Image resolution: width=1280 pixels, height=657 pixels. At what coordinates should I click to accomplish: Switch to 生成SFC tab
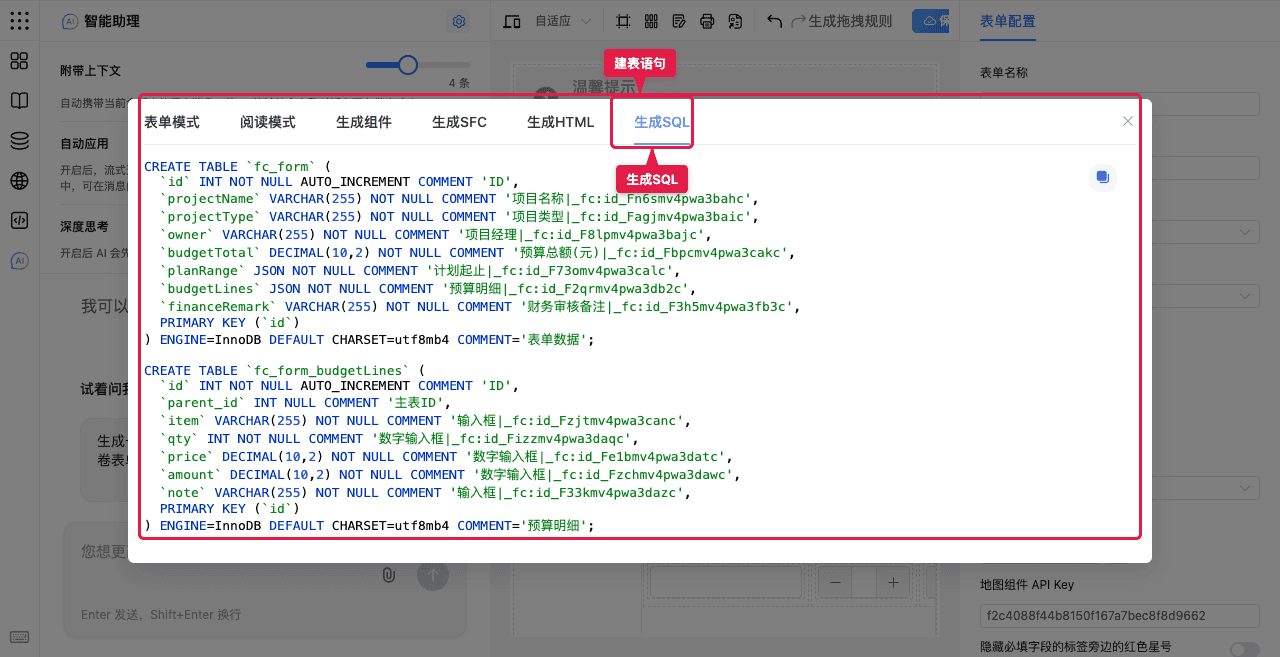click(x=460, y=122)
